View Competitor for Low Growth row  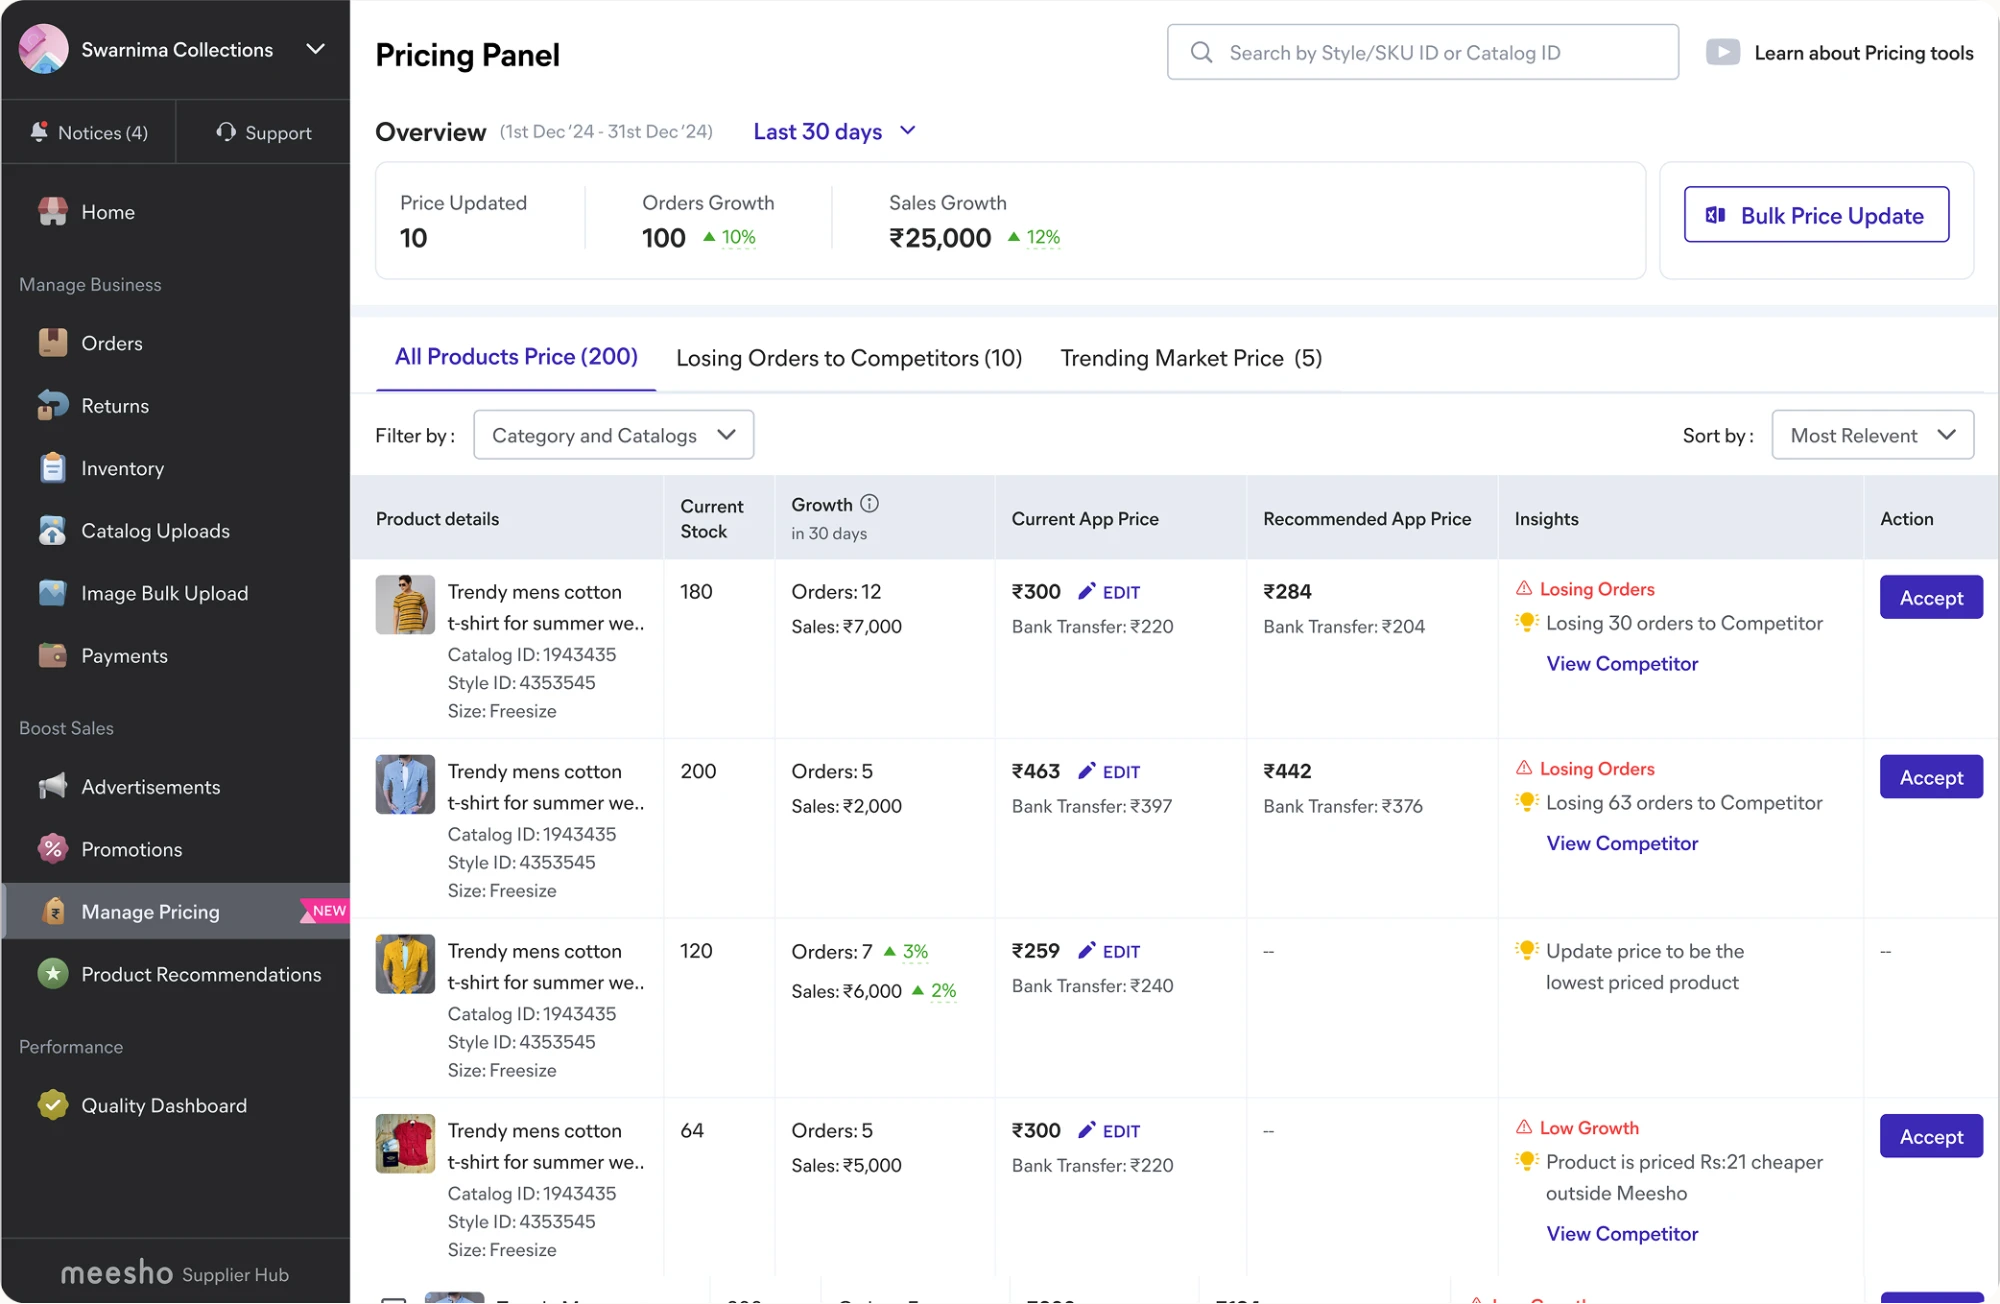click(1622, 1234)
